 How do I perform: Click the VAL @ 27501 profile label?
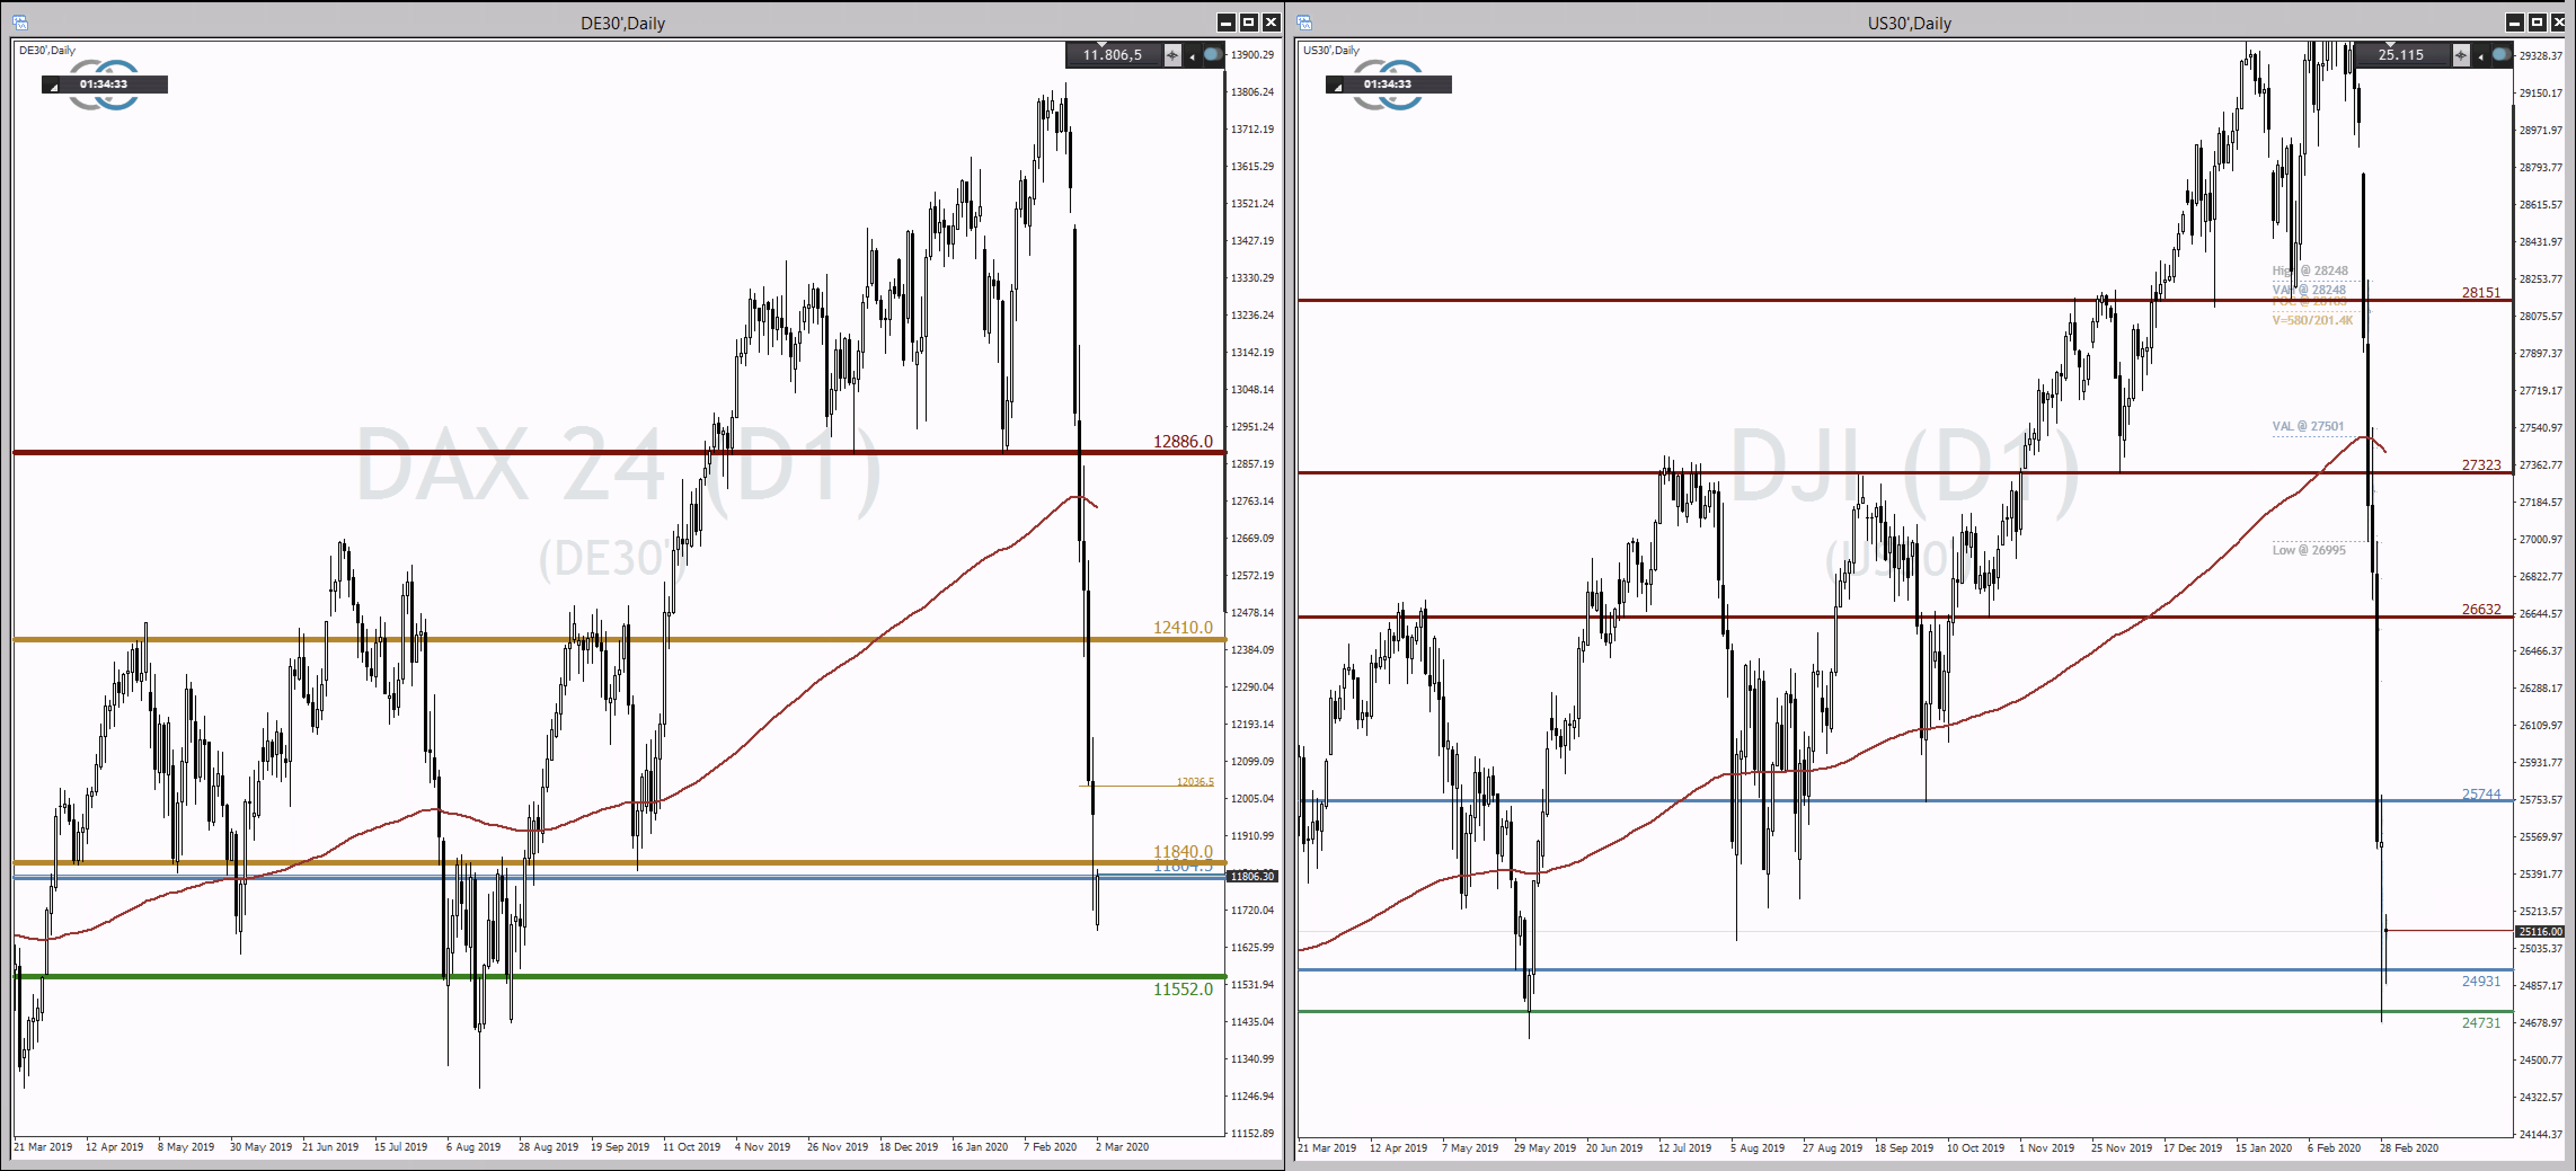click(2307, 426)
